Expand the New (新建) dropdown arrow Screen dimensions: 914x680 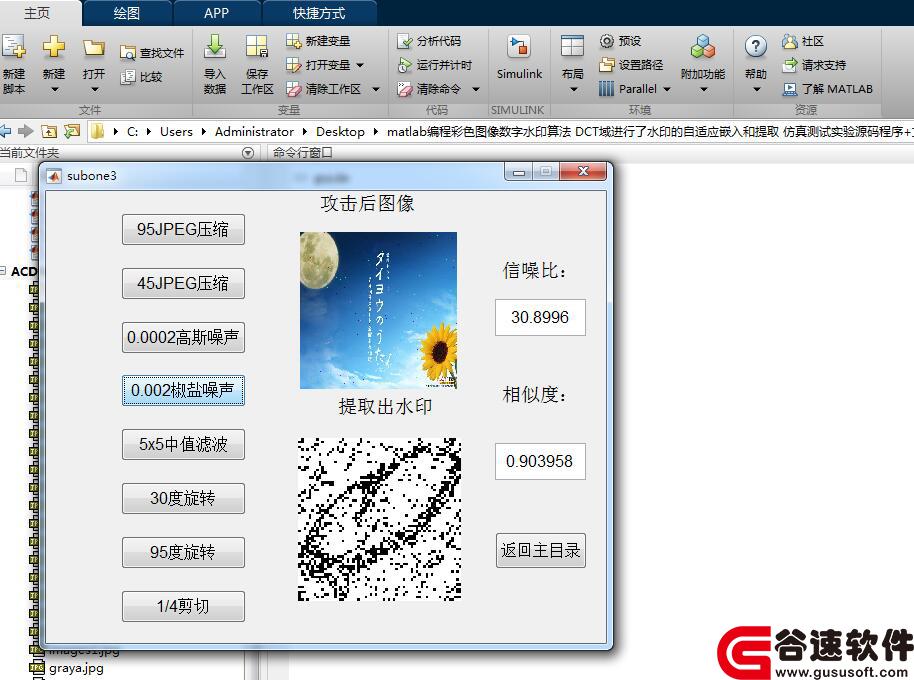[x=54, y=90]
